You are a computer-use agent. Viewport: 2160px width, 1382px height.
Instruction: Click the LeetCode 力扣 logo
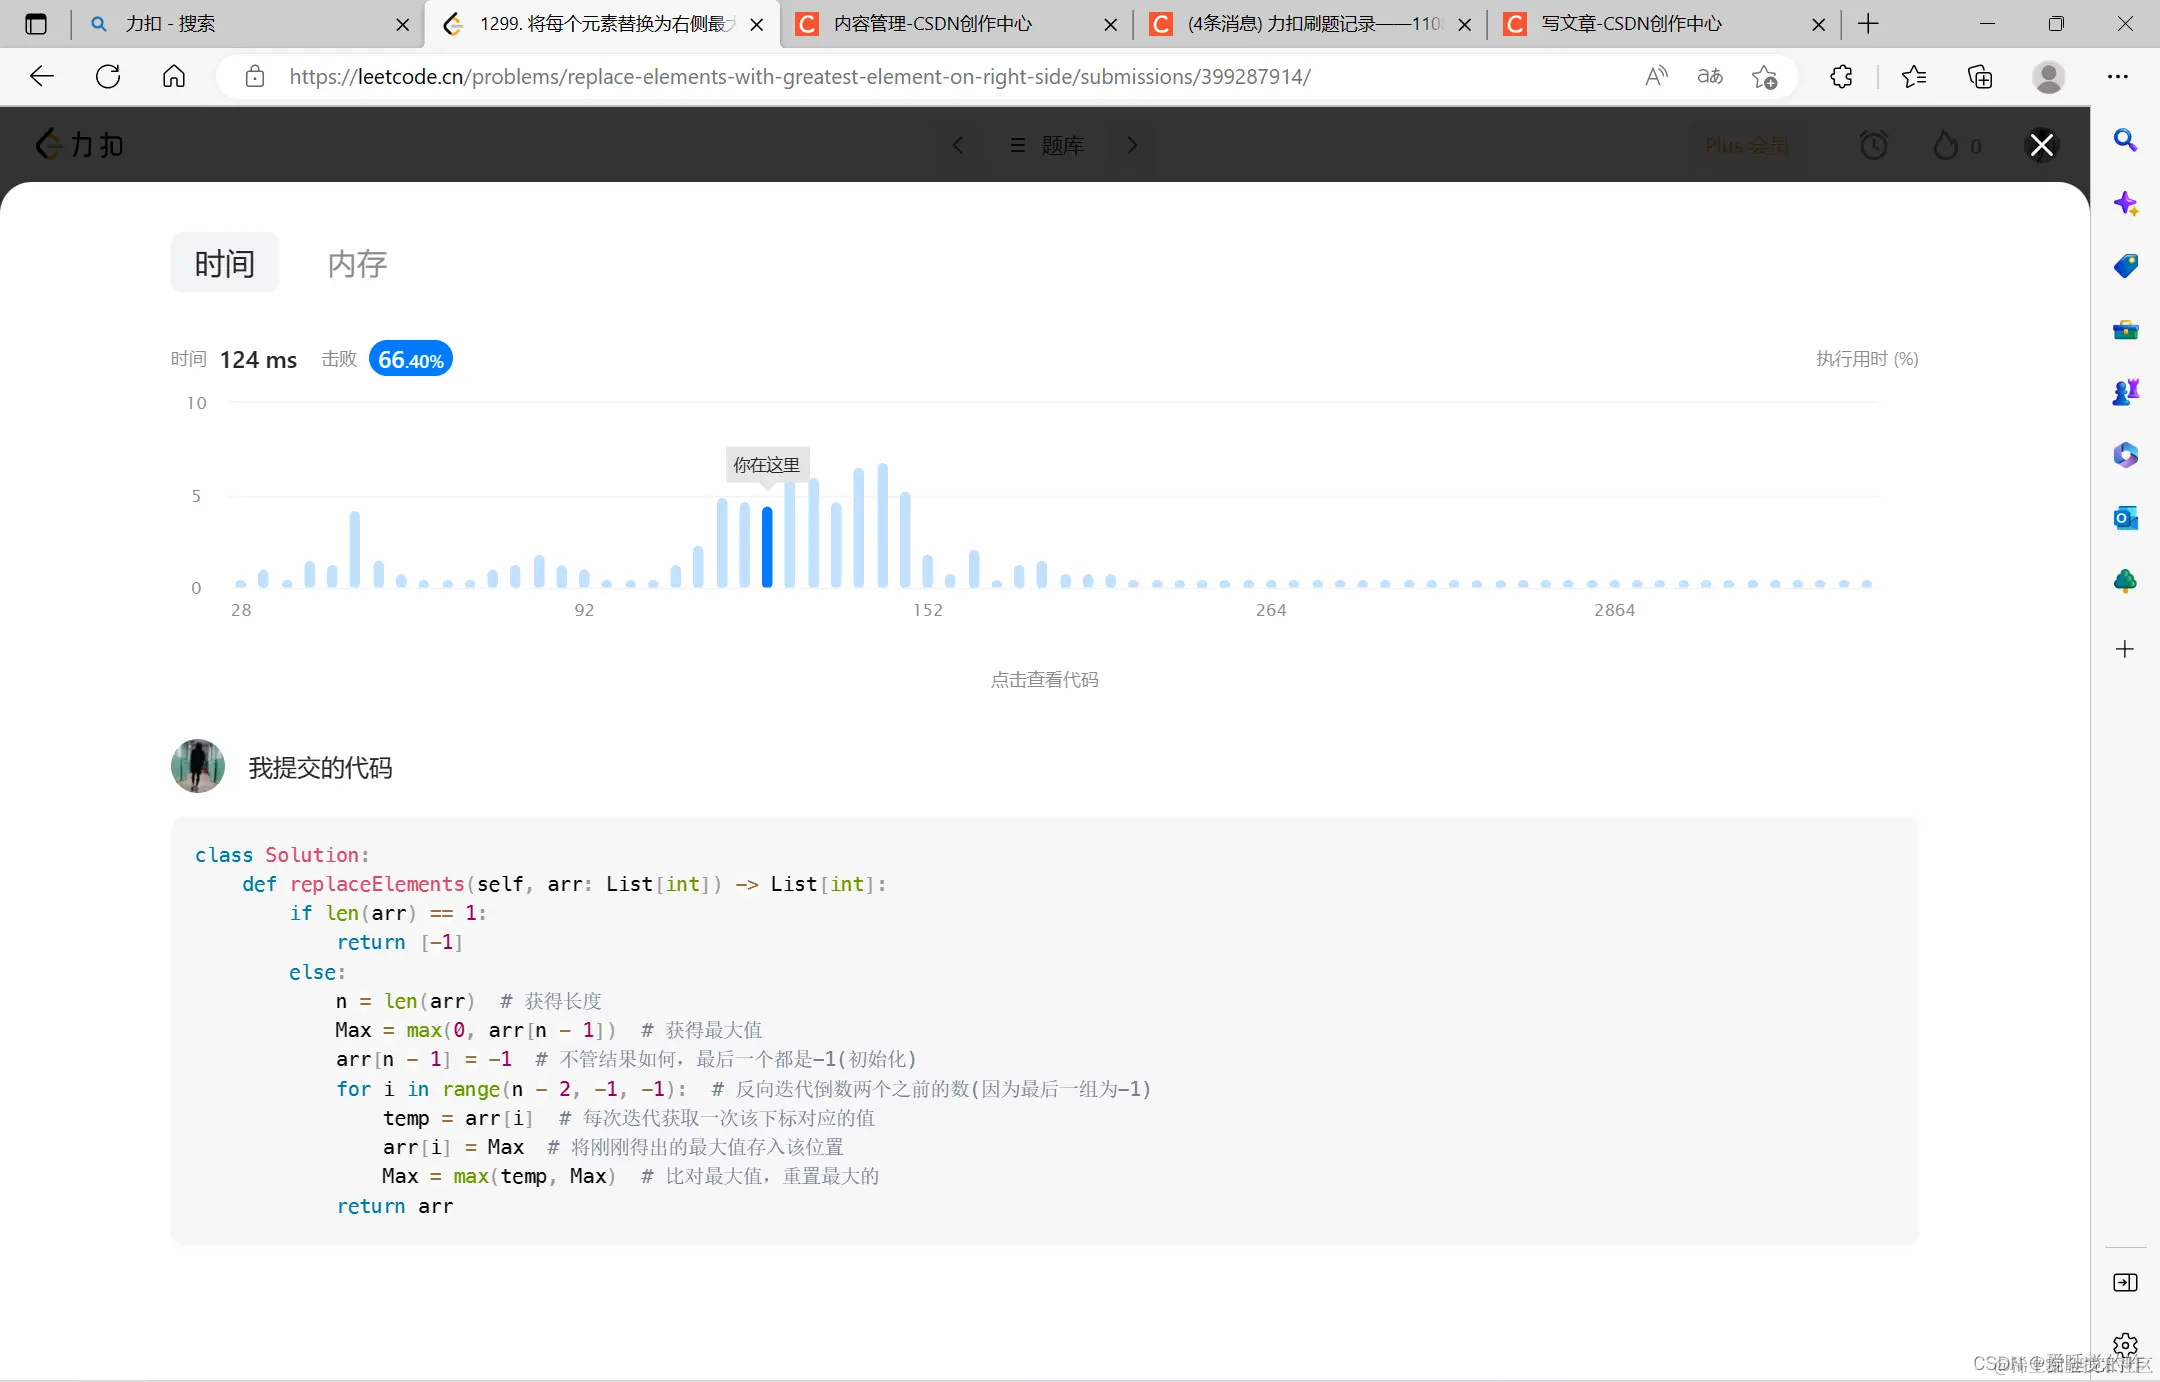(x=80, y=145)
